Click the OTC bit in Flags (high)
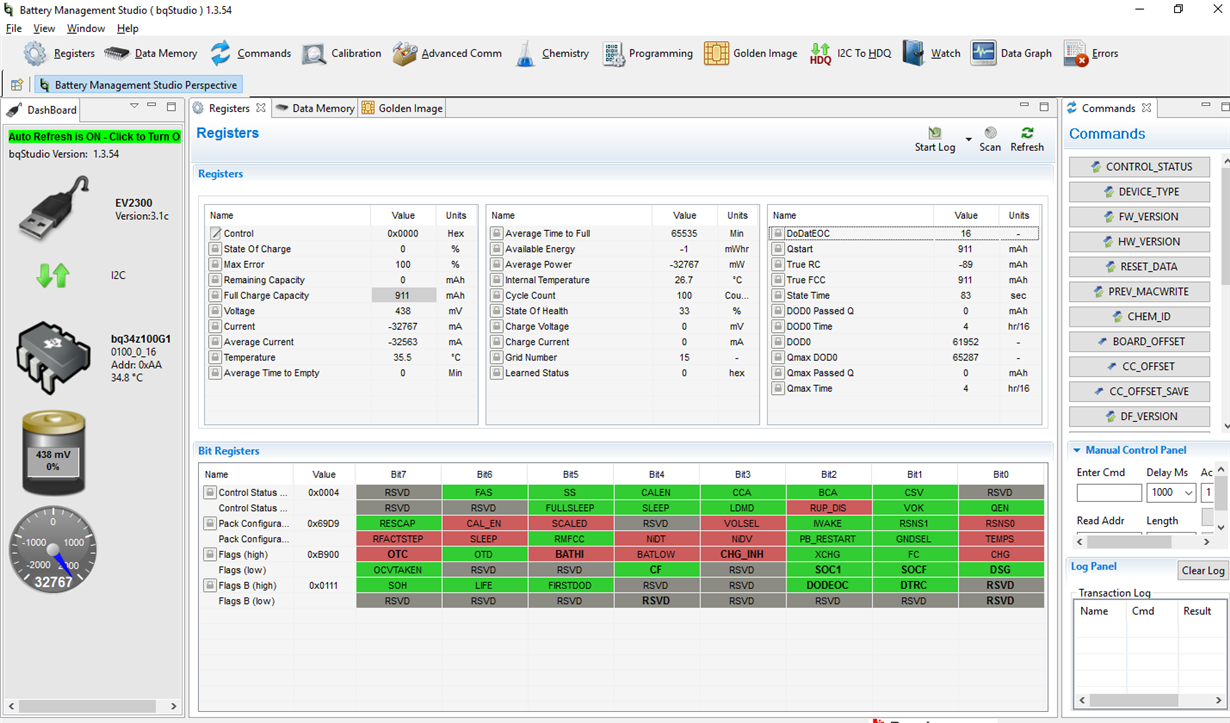 [x=398, y=554]
